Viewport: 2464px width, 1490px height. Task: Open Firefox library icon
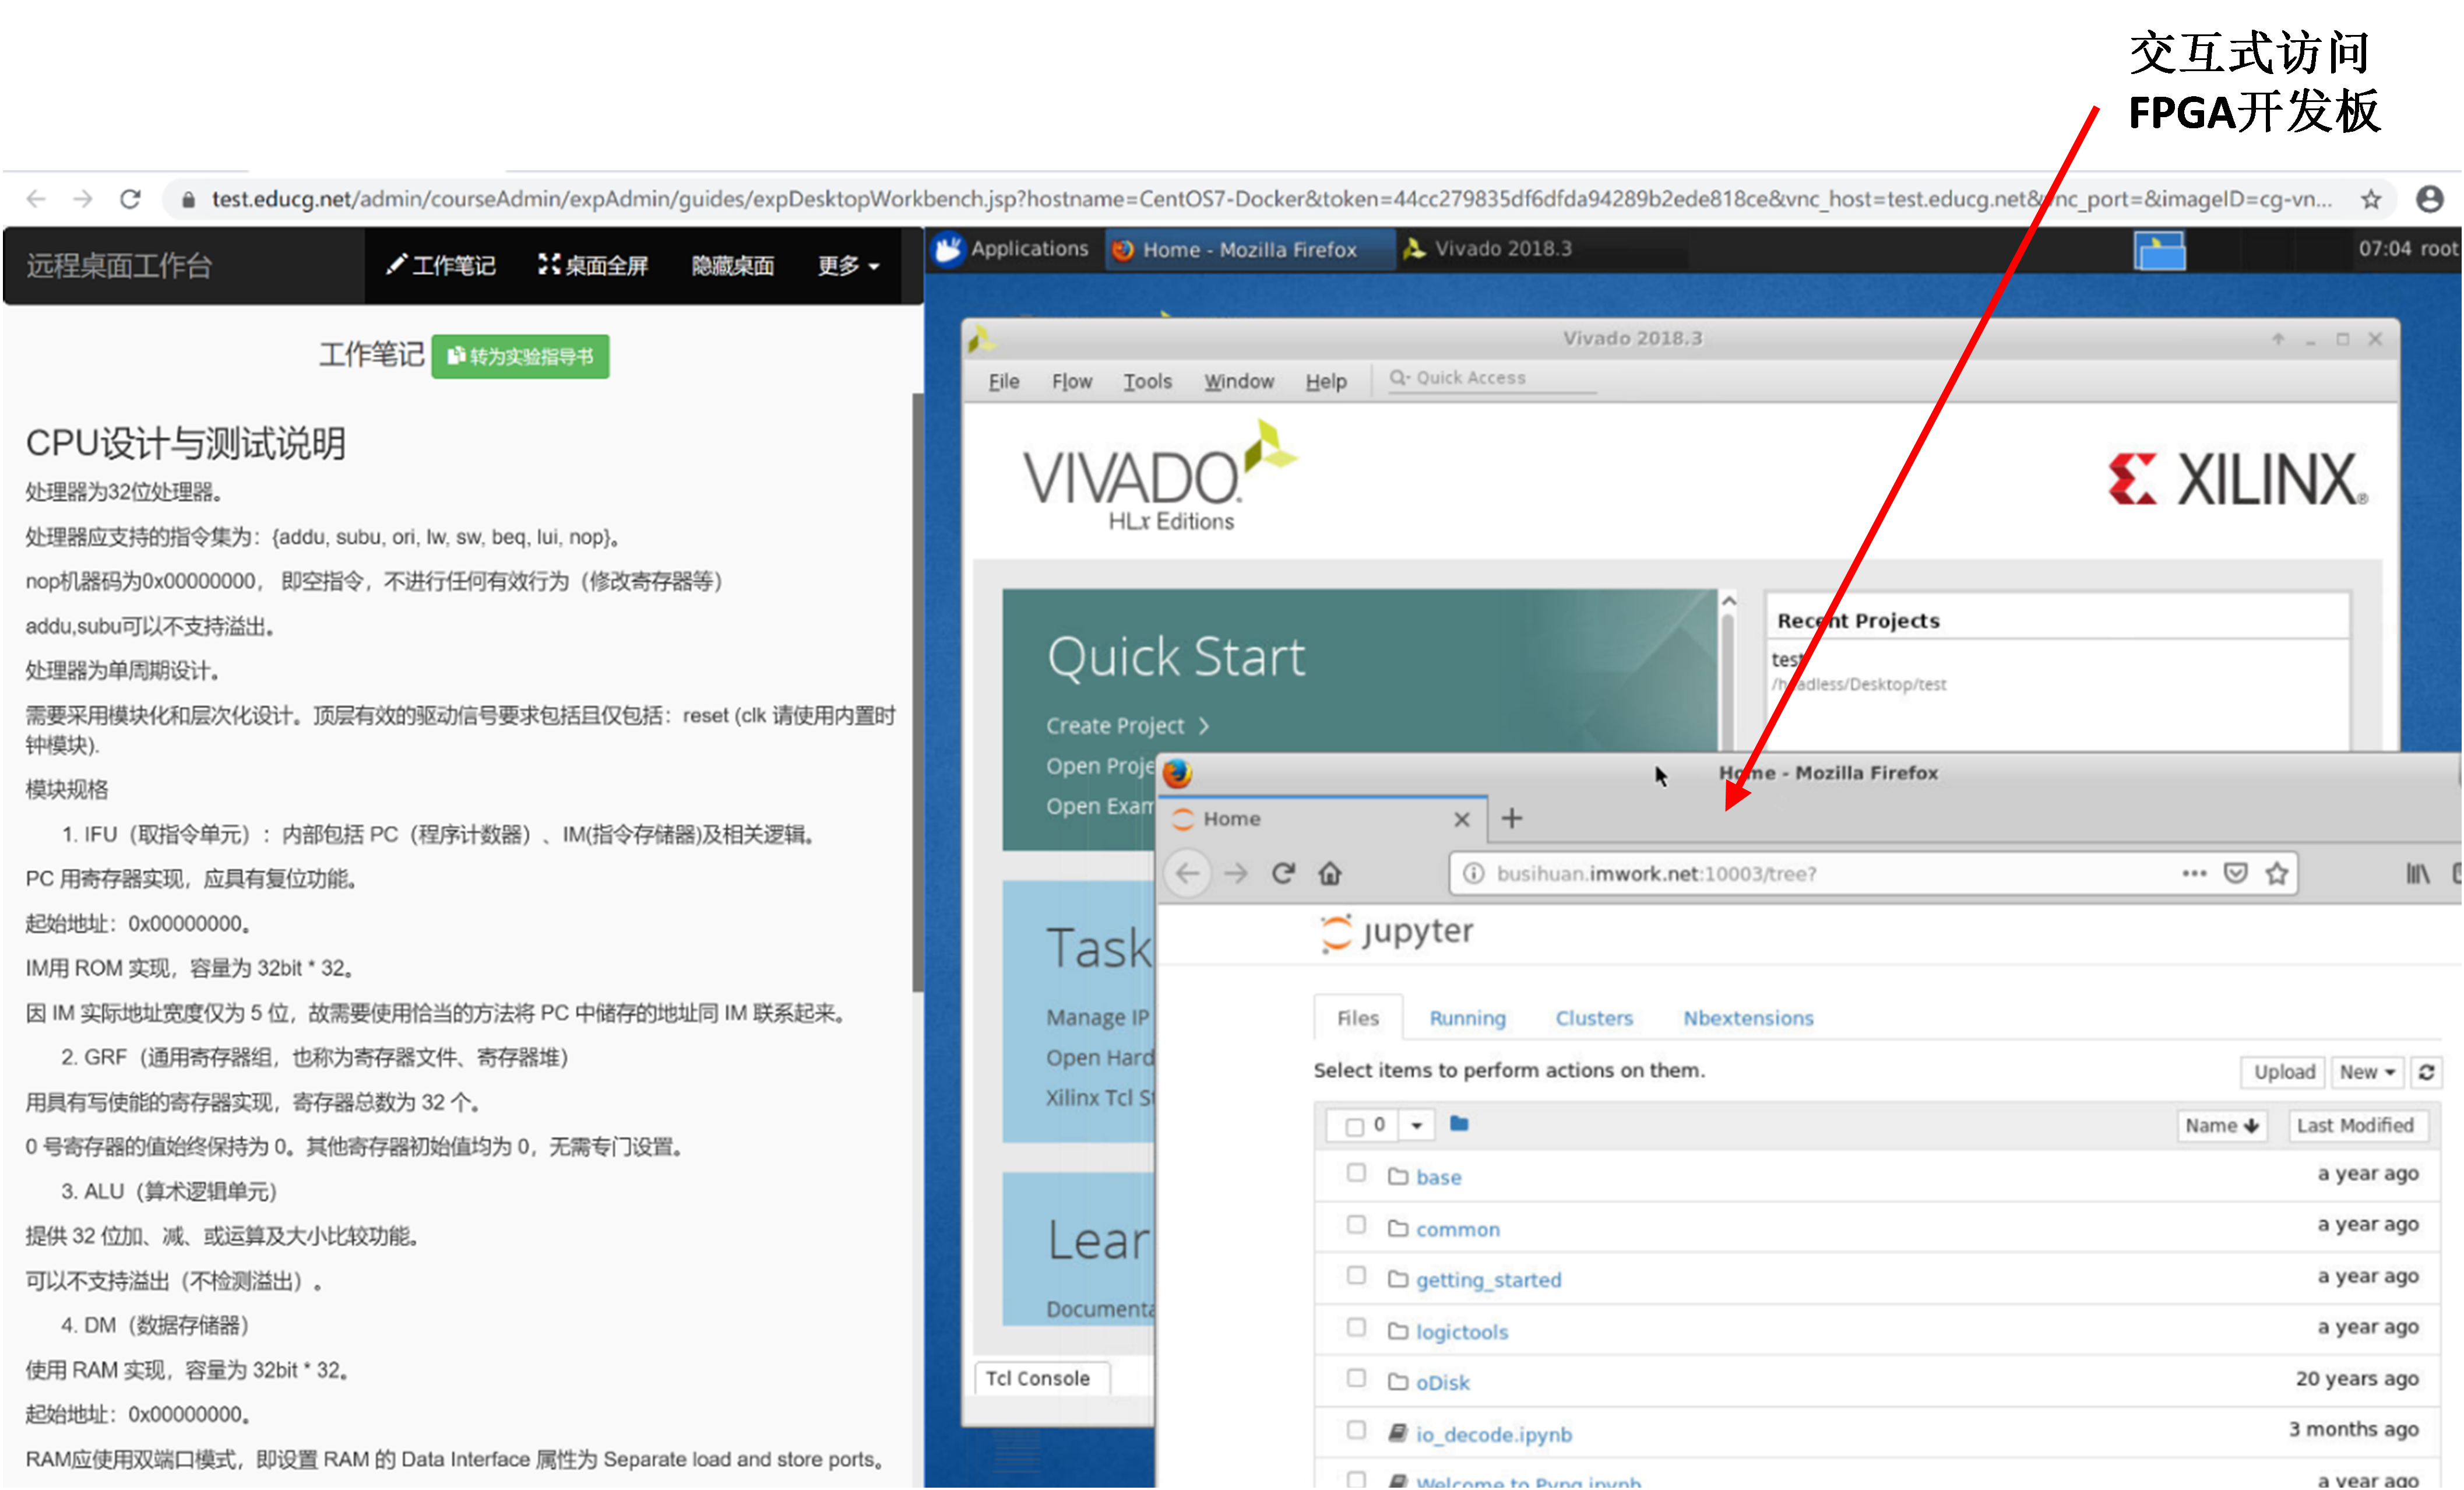point(2418,873)
